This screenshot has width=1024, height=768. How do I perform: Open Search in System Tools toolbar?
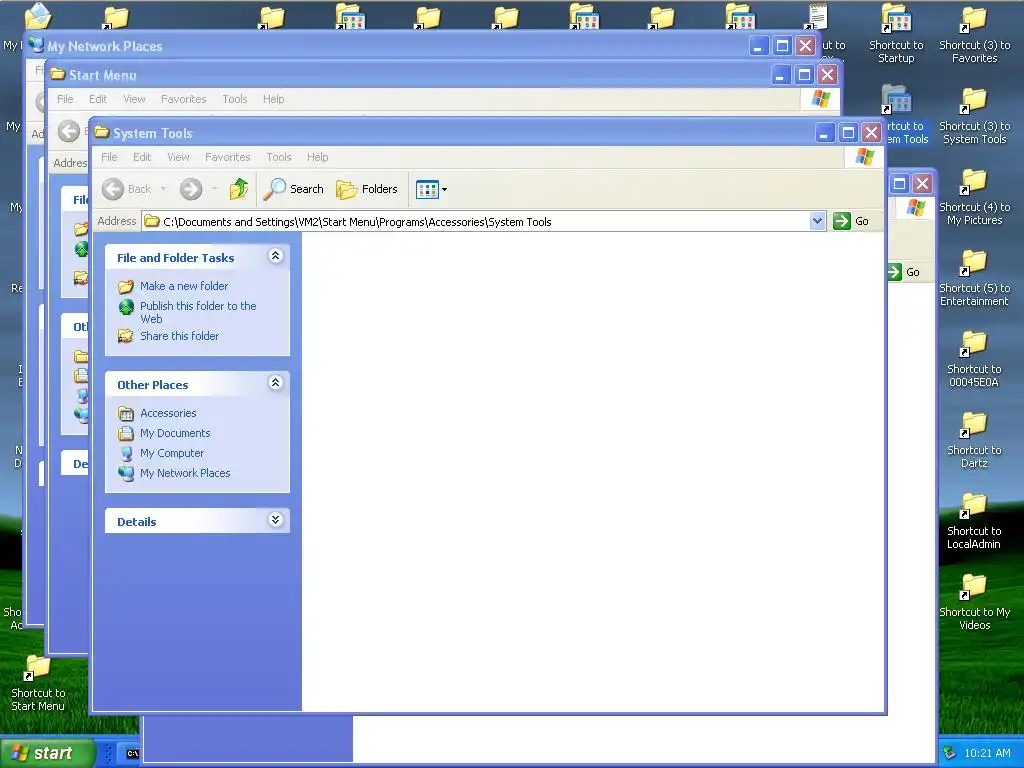click(293, 189)
